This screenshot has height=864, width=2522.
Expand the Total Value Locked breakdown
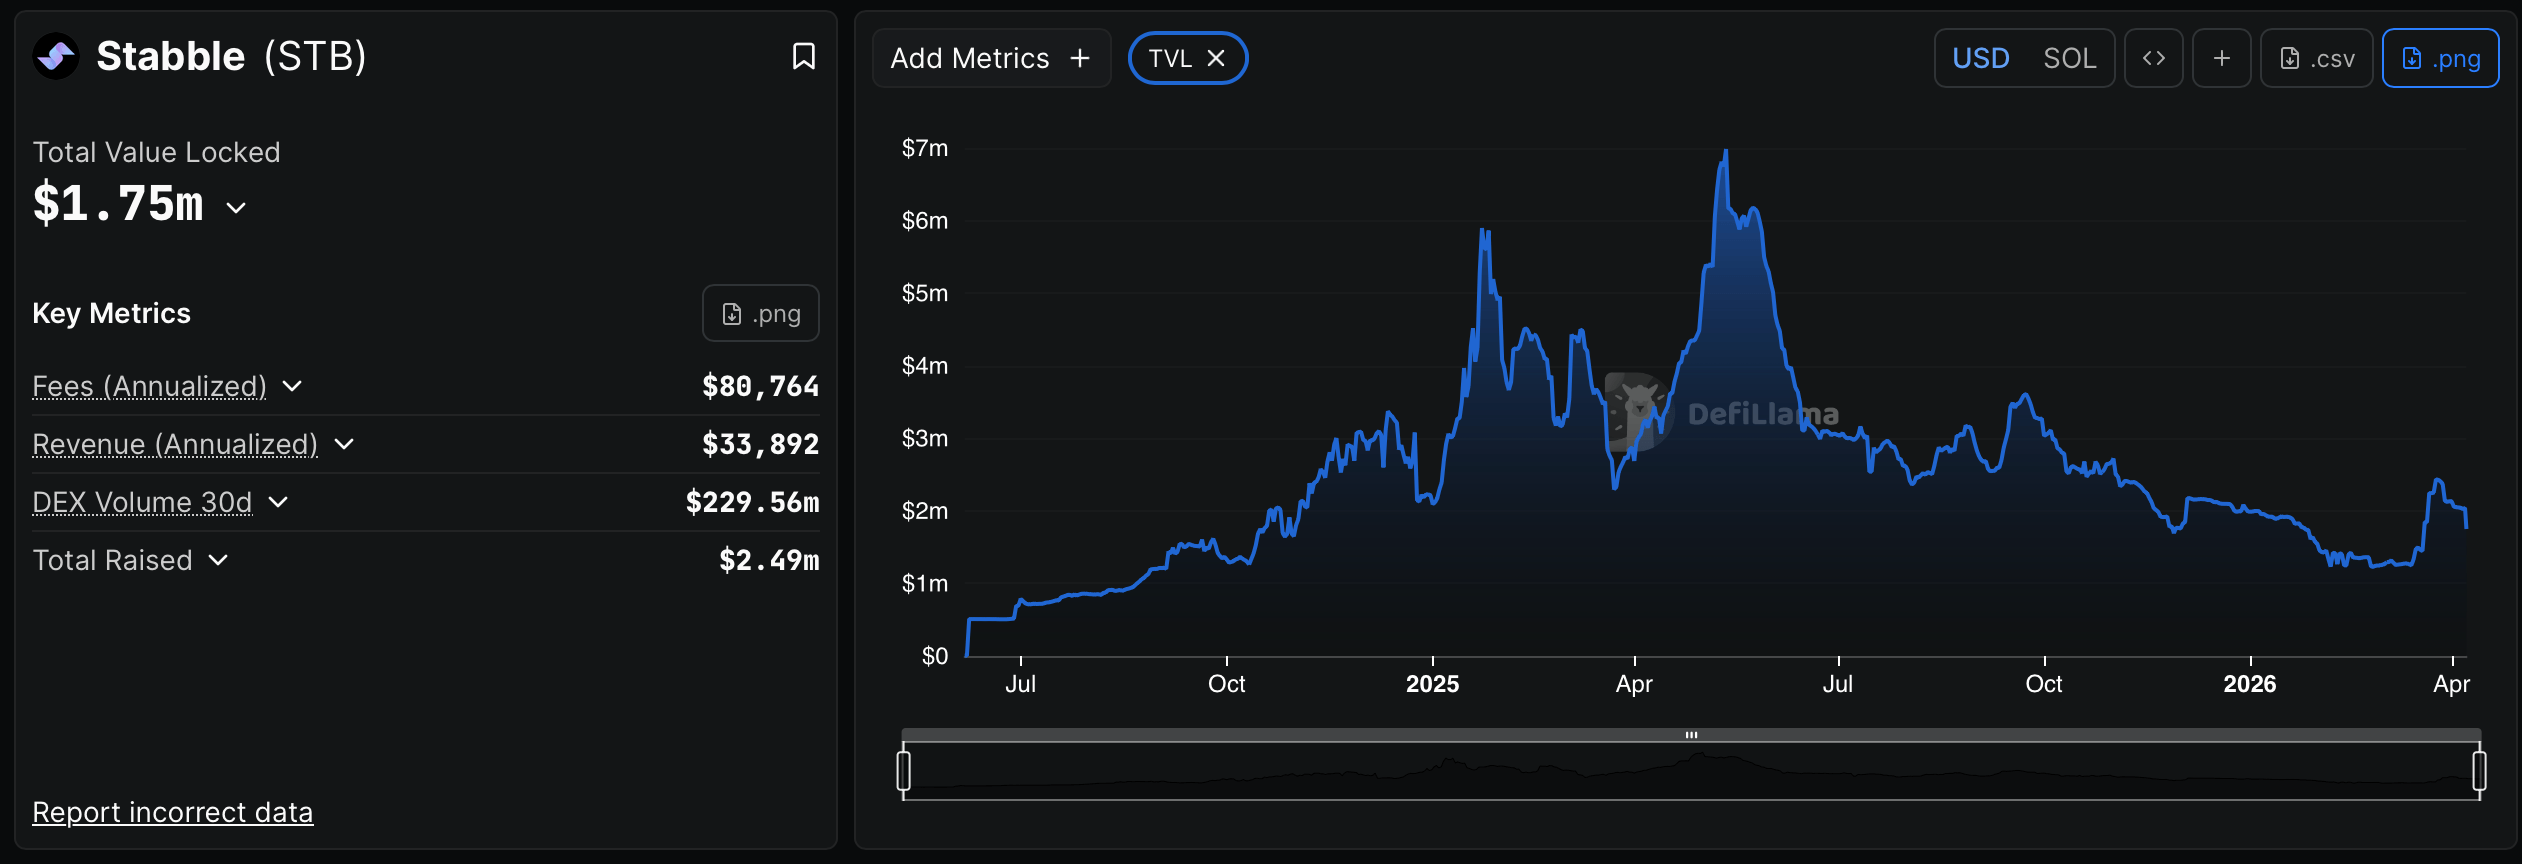pyautogui.click(x=236, y=207)
